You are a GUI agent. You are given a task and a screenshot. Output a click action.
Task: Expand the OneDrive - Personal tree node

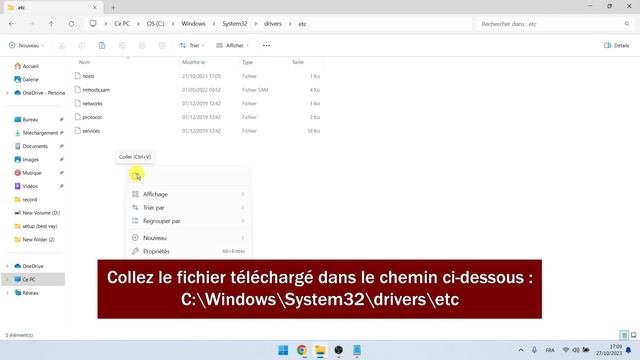click(x=7, y=93)
